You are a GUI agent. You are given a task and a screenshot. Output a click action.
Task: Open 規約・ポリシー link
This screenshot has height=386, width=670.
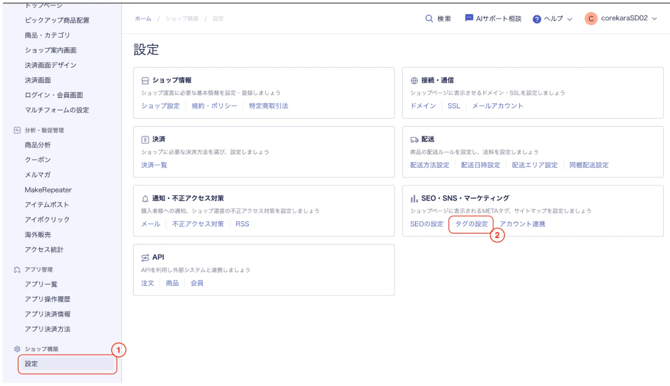coord(214,106)
